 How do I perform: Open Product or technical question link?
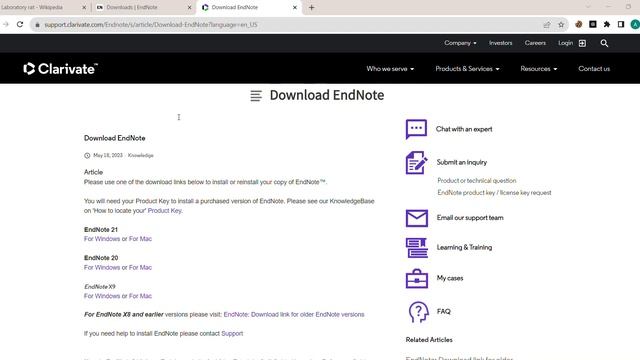pos(477,180)
